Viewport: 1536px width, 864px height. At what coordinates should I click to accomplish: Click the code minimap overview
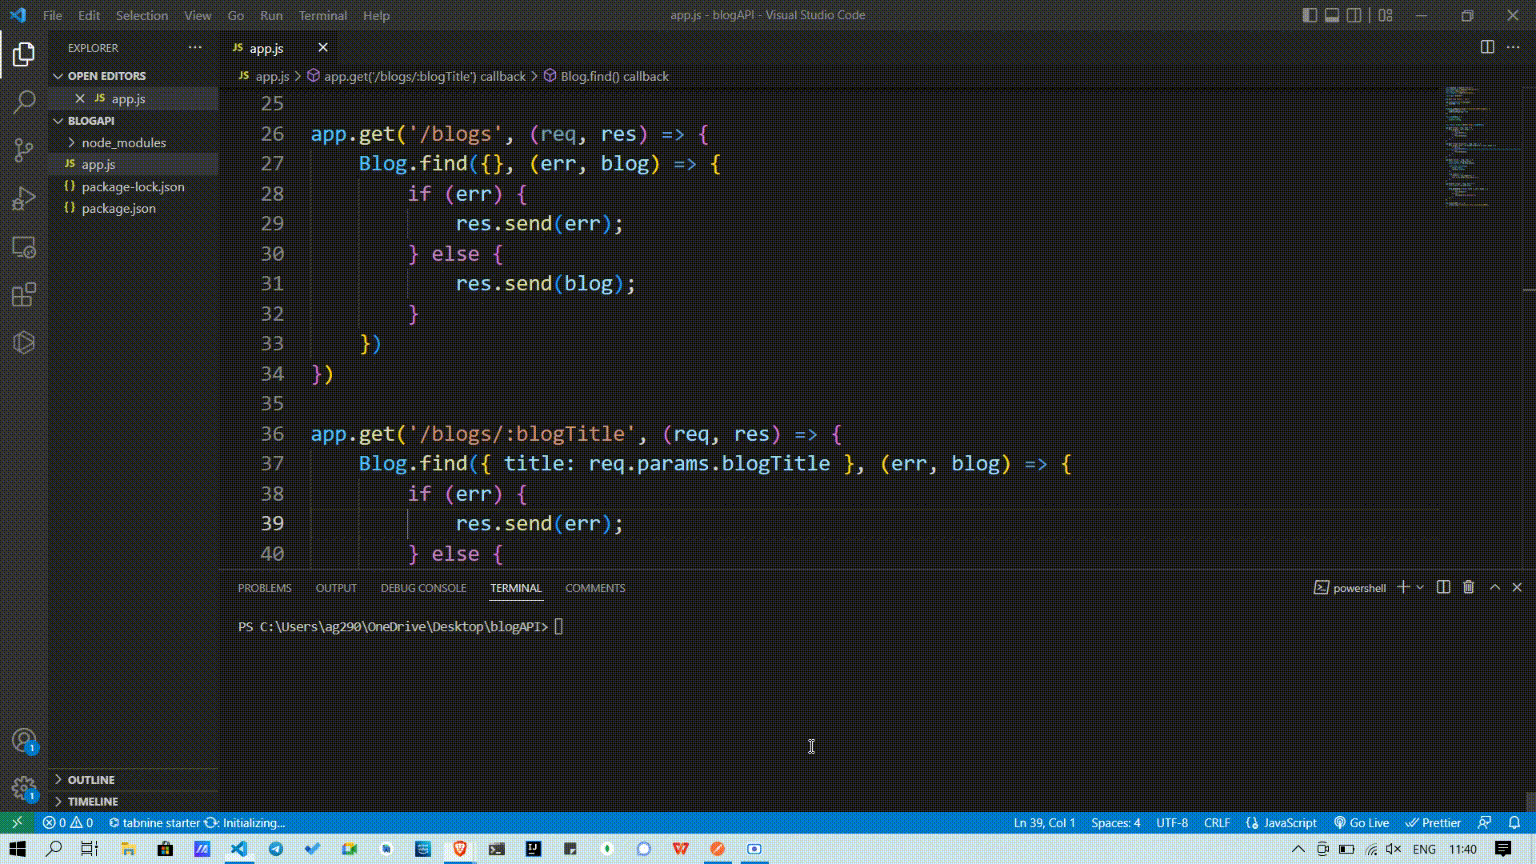(1467, 145)
